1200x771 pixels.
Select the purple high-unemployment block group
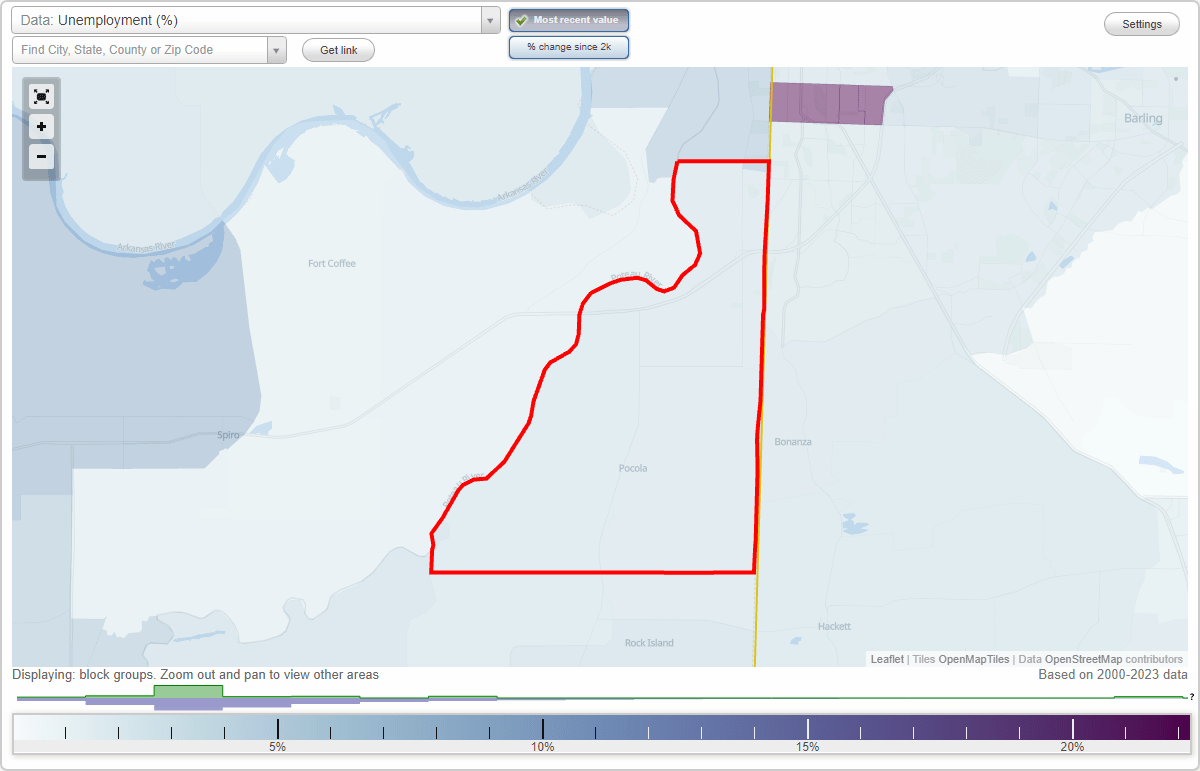point(829,104)
